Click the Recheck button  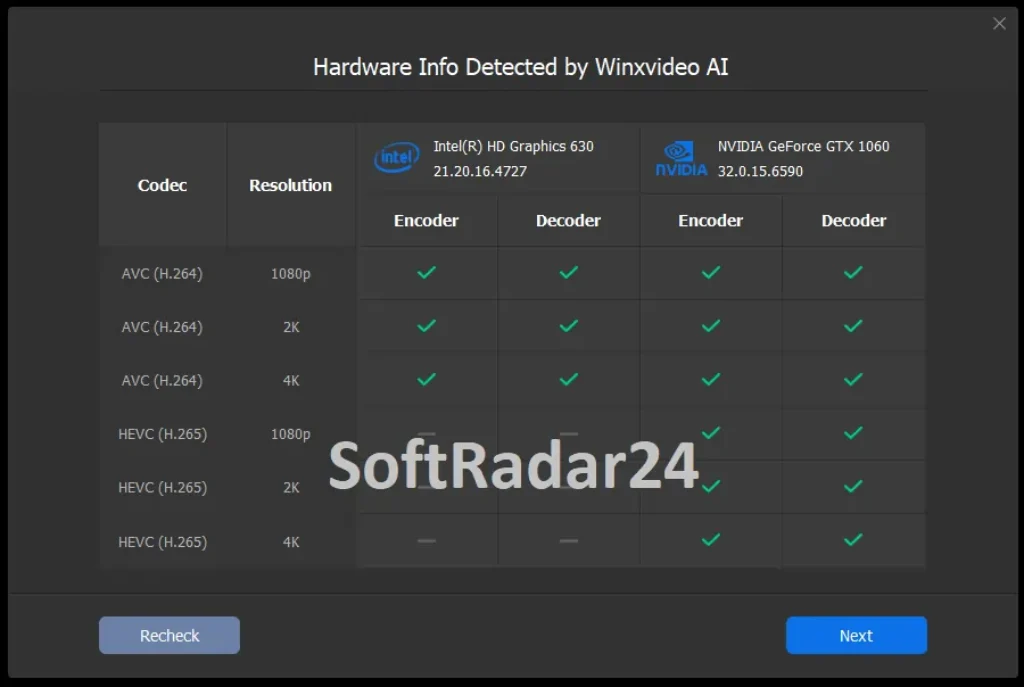click(x=169, y=635)
